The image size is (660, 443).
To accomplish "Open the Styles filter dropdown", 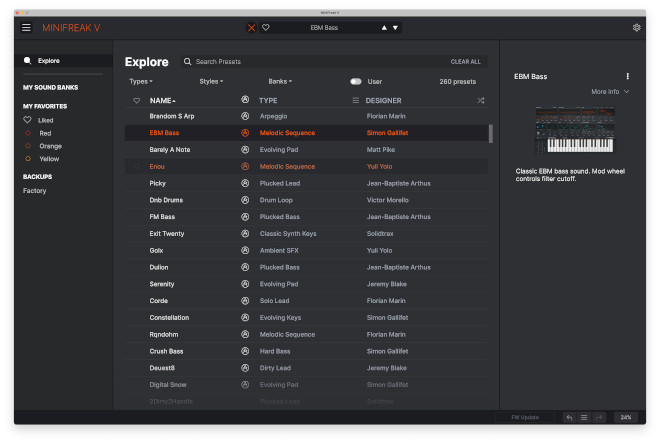I will tap(211, 81).
